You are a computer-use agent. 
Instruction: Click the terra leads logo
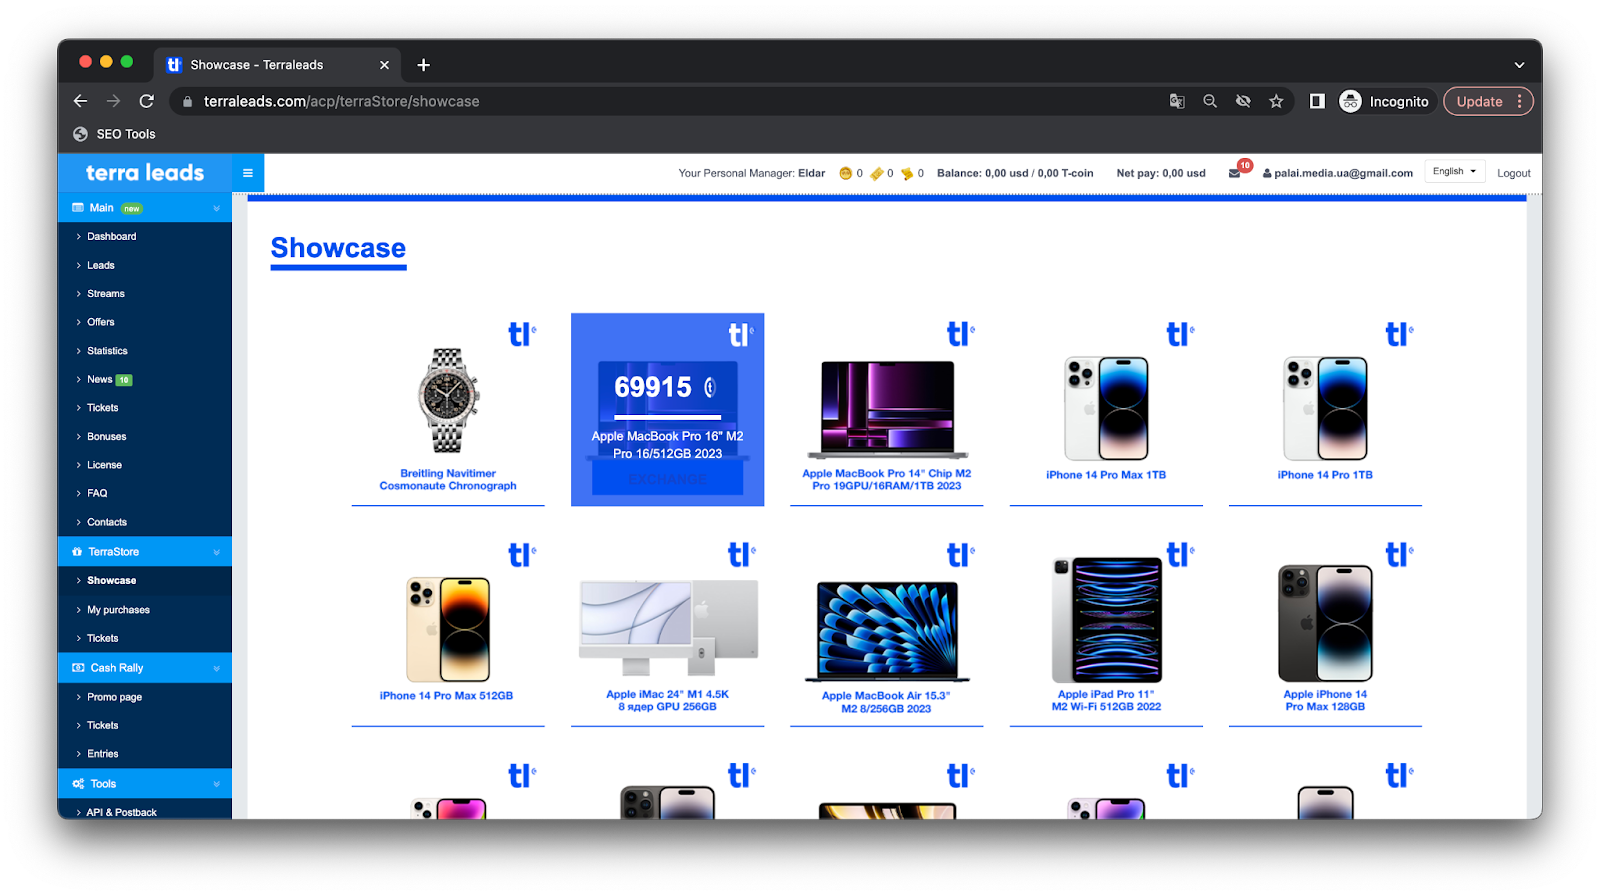point(145,173)
